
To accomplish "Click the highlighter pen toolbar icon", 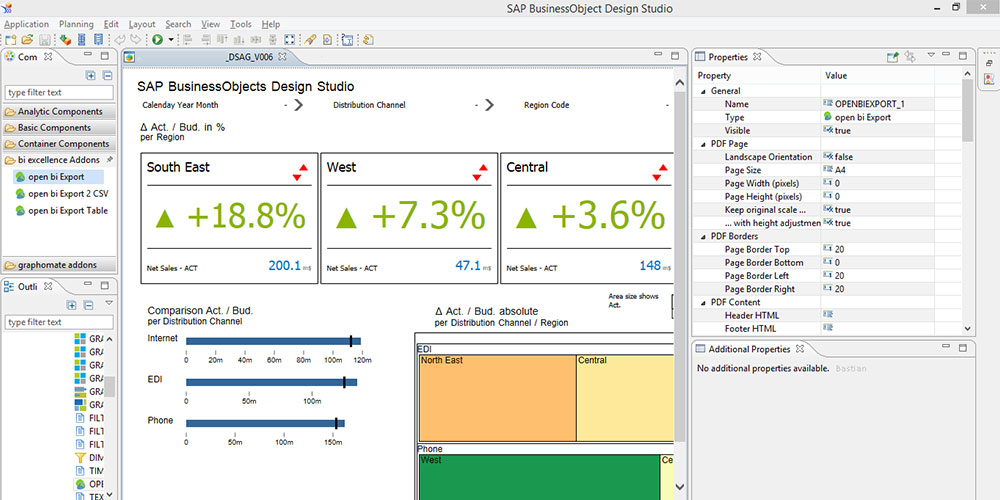I will pyautogui.click(x=310, y=40).
